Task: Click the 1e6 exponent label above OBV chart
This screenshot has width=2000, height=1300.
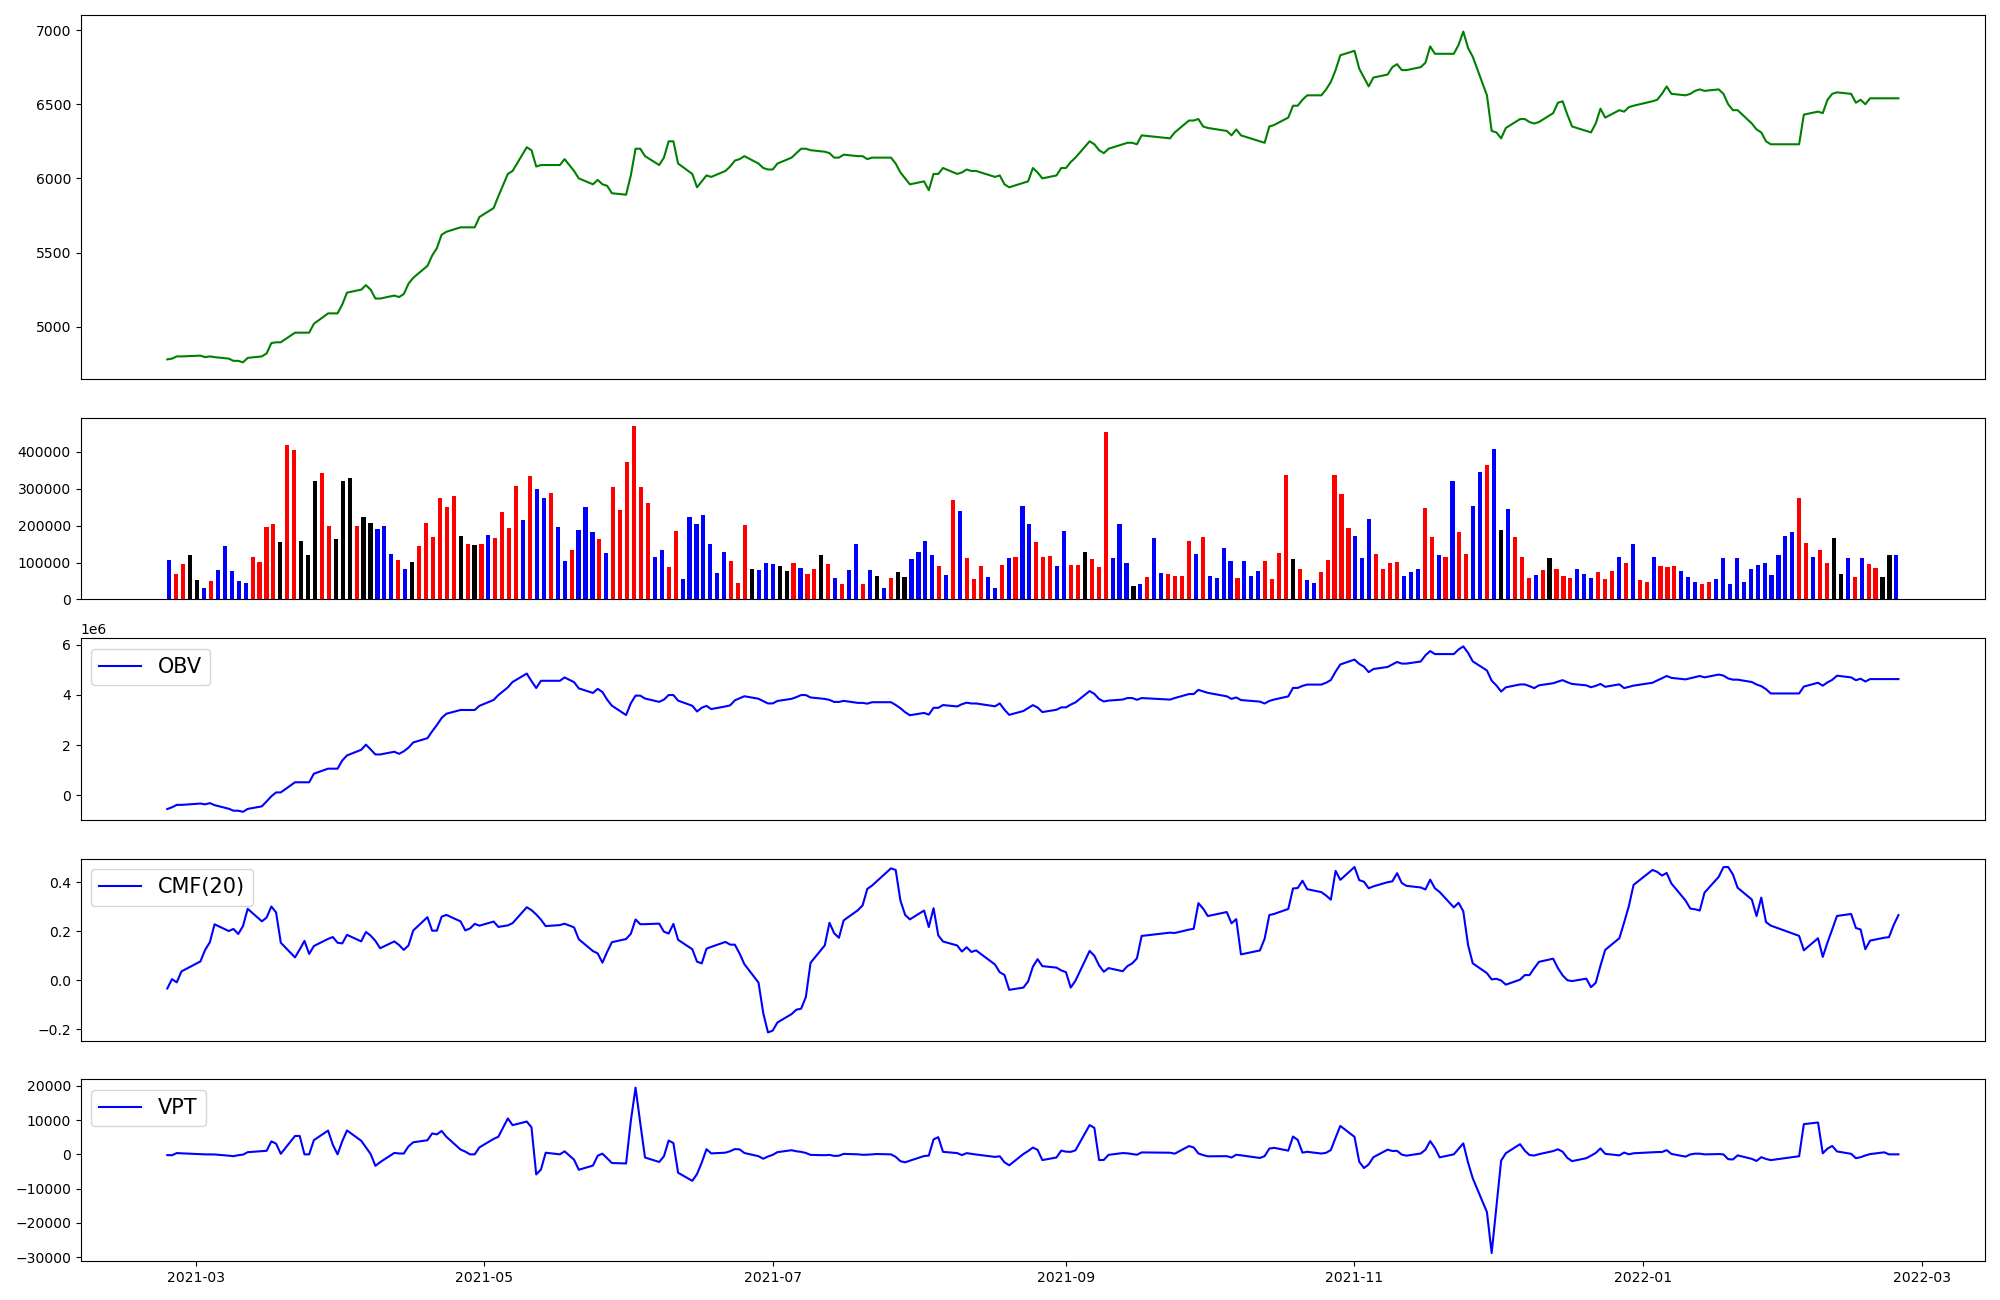Action: tap(93, 629)
